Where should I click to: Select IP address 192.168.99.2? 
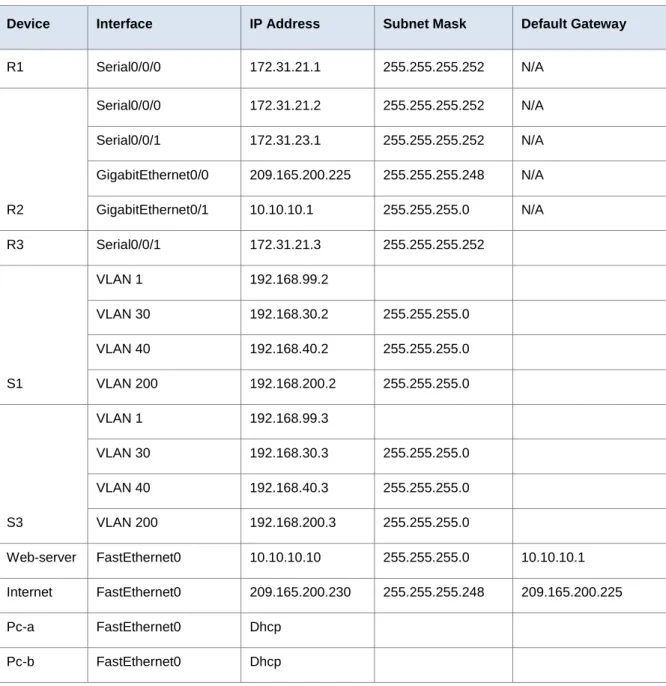point(289,279)
